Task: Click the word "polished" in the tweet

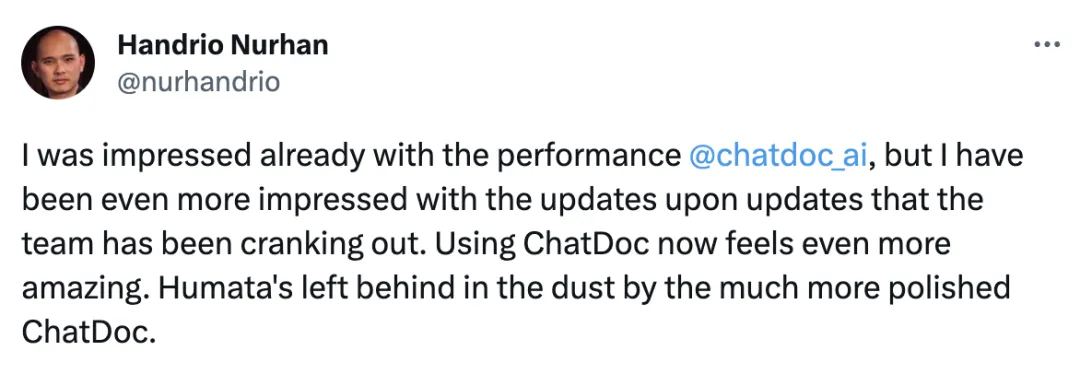Action: 961,289
